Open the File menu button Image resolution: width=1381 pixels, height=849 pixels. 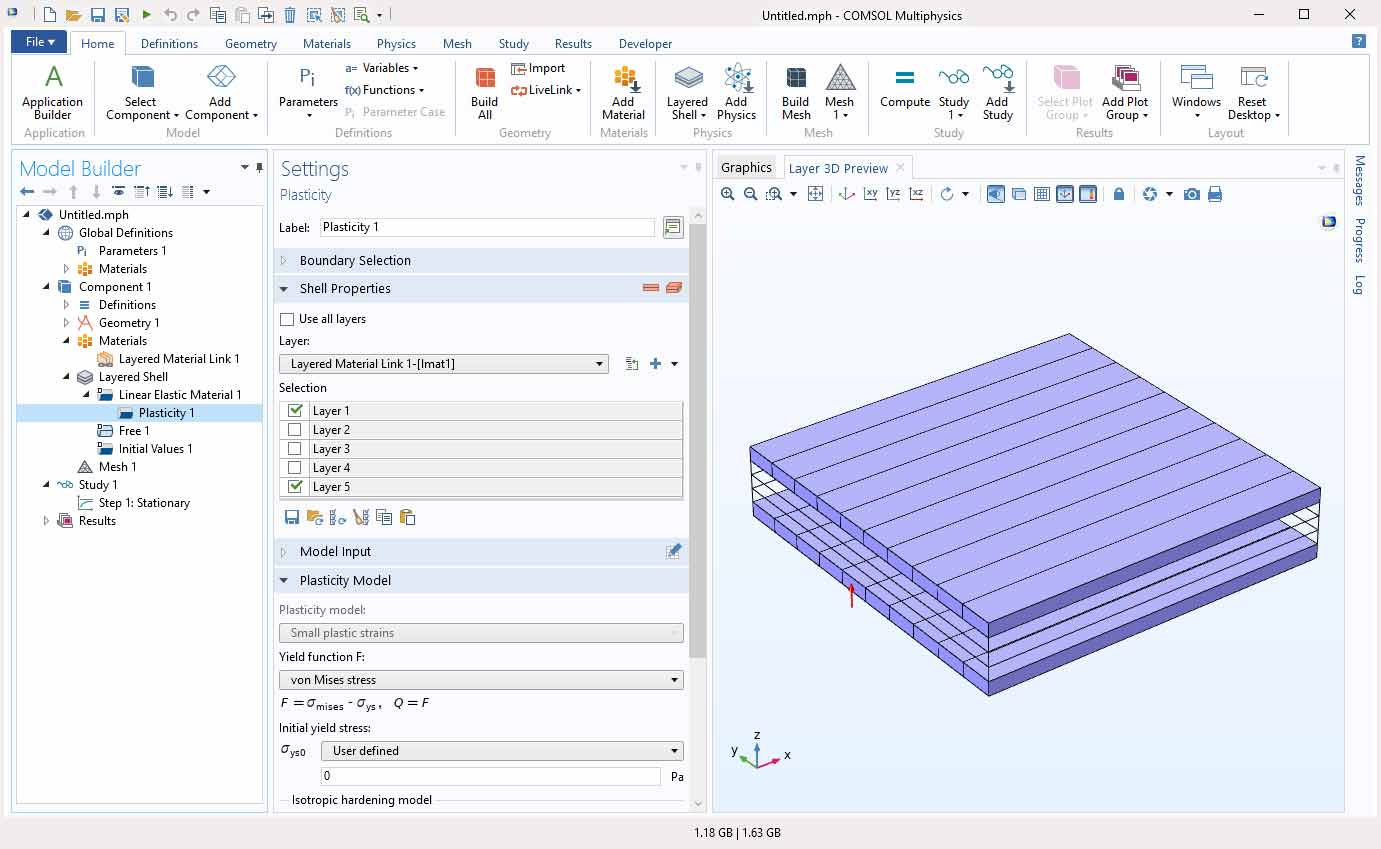tap(40, 42)
